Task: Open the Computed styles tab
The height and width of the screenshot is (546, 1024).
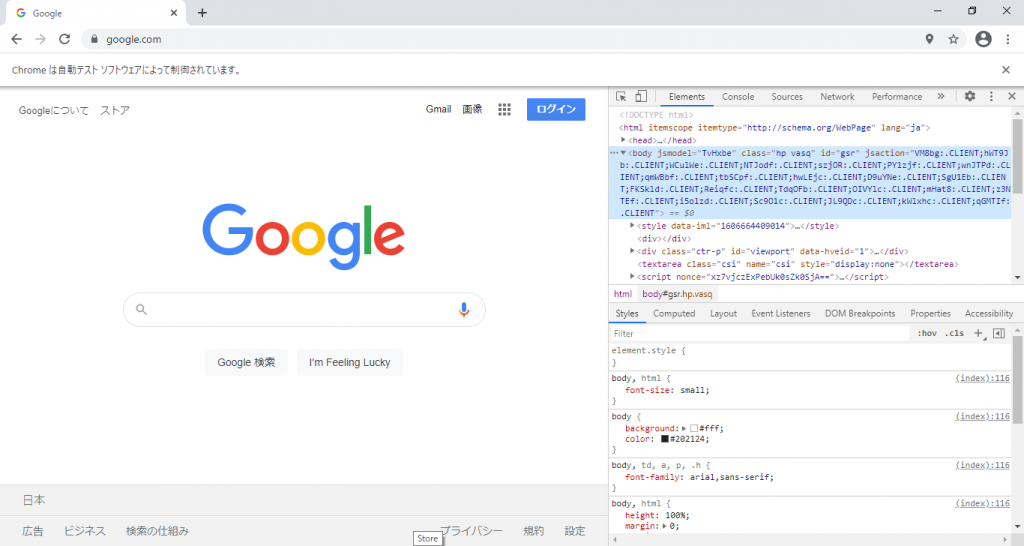Action: pyautogui.click(x=674, y=314)
